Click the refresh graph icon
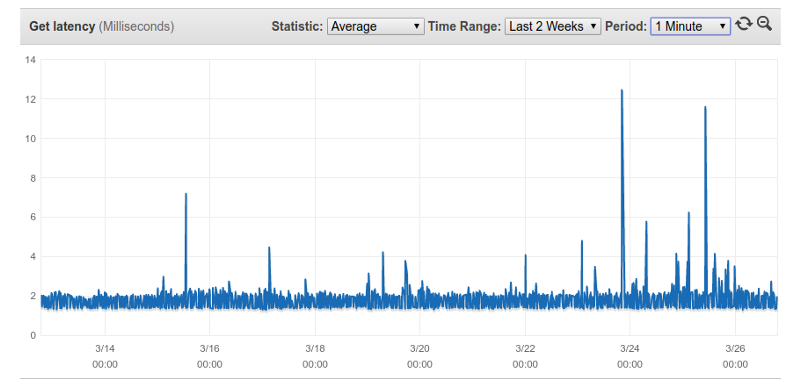Image resolution: width=800 pixels, height=379 pixels. 744,23
